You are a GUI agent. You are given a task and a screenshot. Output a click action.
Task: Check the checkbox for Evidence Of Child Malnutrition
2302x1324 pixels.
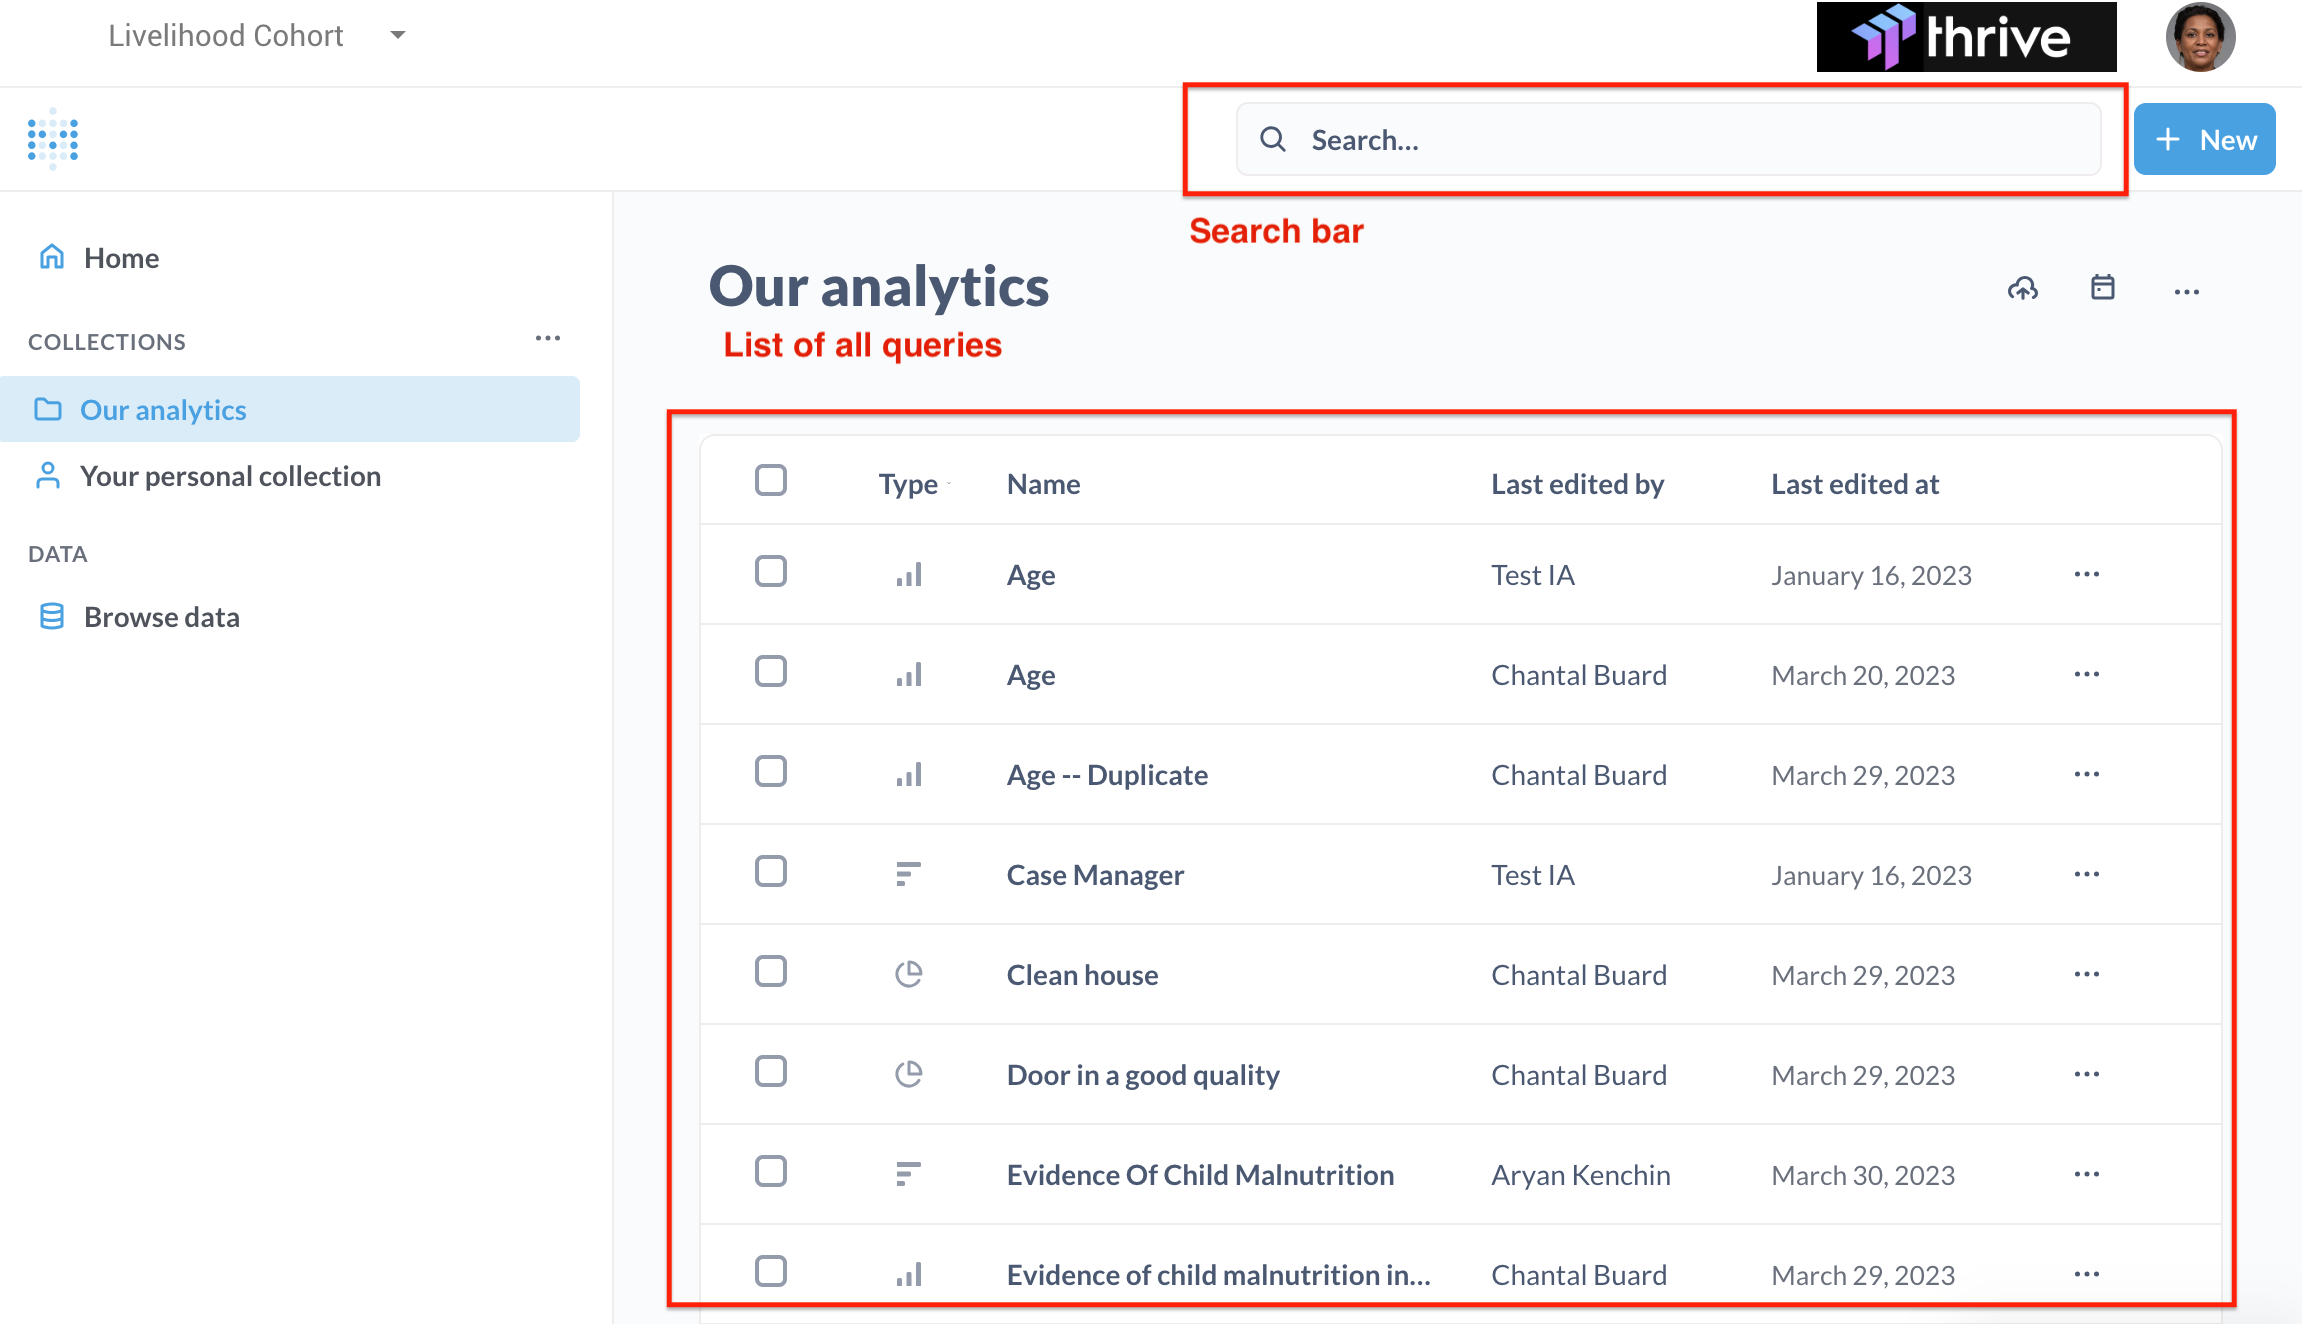click(x=770, y=1172)
